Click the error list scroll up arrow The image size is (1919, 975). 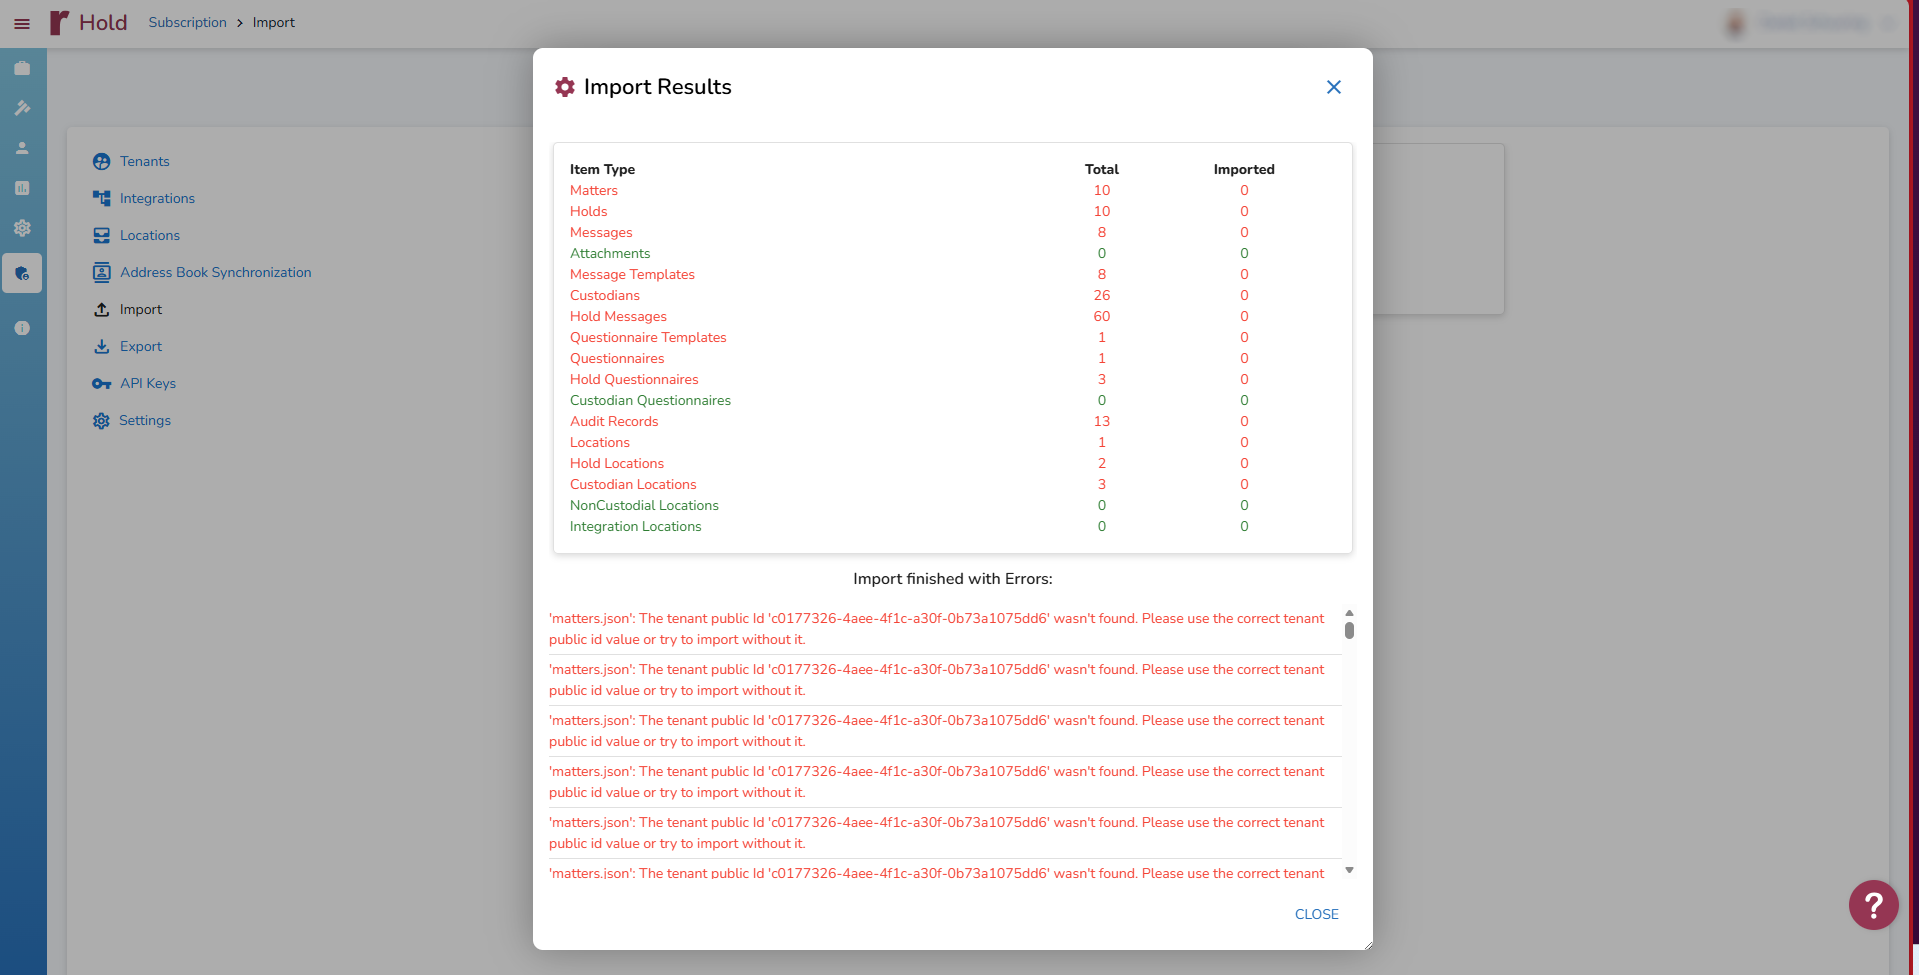point(1349,613)
